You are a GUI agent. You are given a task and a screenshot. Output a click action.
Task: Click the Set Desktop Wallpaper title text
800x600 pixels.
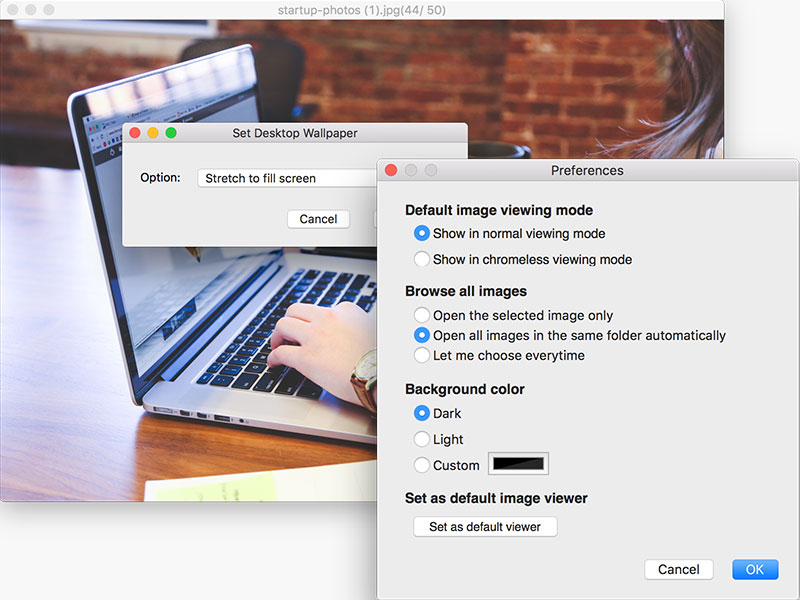tap(295, 133)
